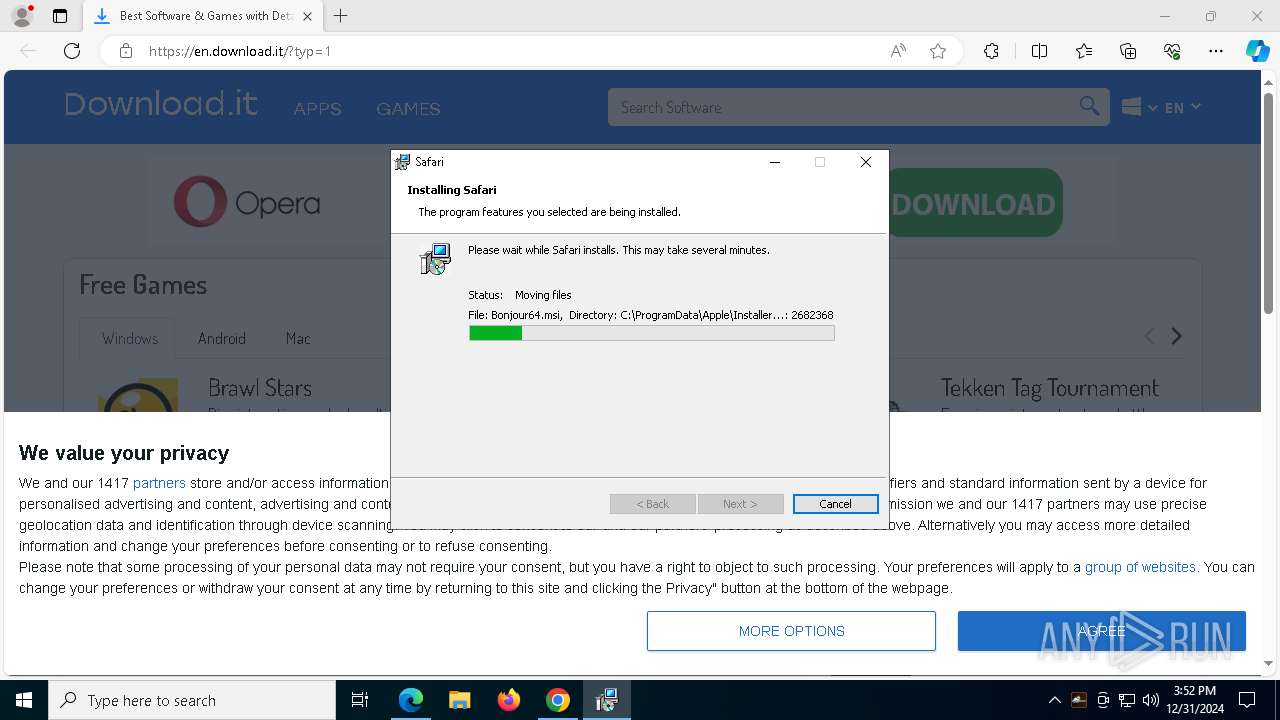
Task: Click MORE OPTIONS in privacy banner
Action: pyautogui.click(x=791, y=631)
